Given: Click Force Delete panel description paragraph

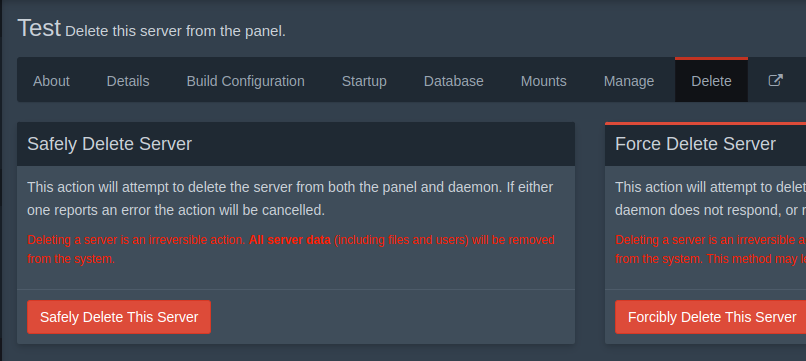Looking at the screenshot, I should coord(710,198).
